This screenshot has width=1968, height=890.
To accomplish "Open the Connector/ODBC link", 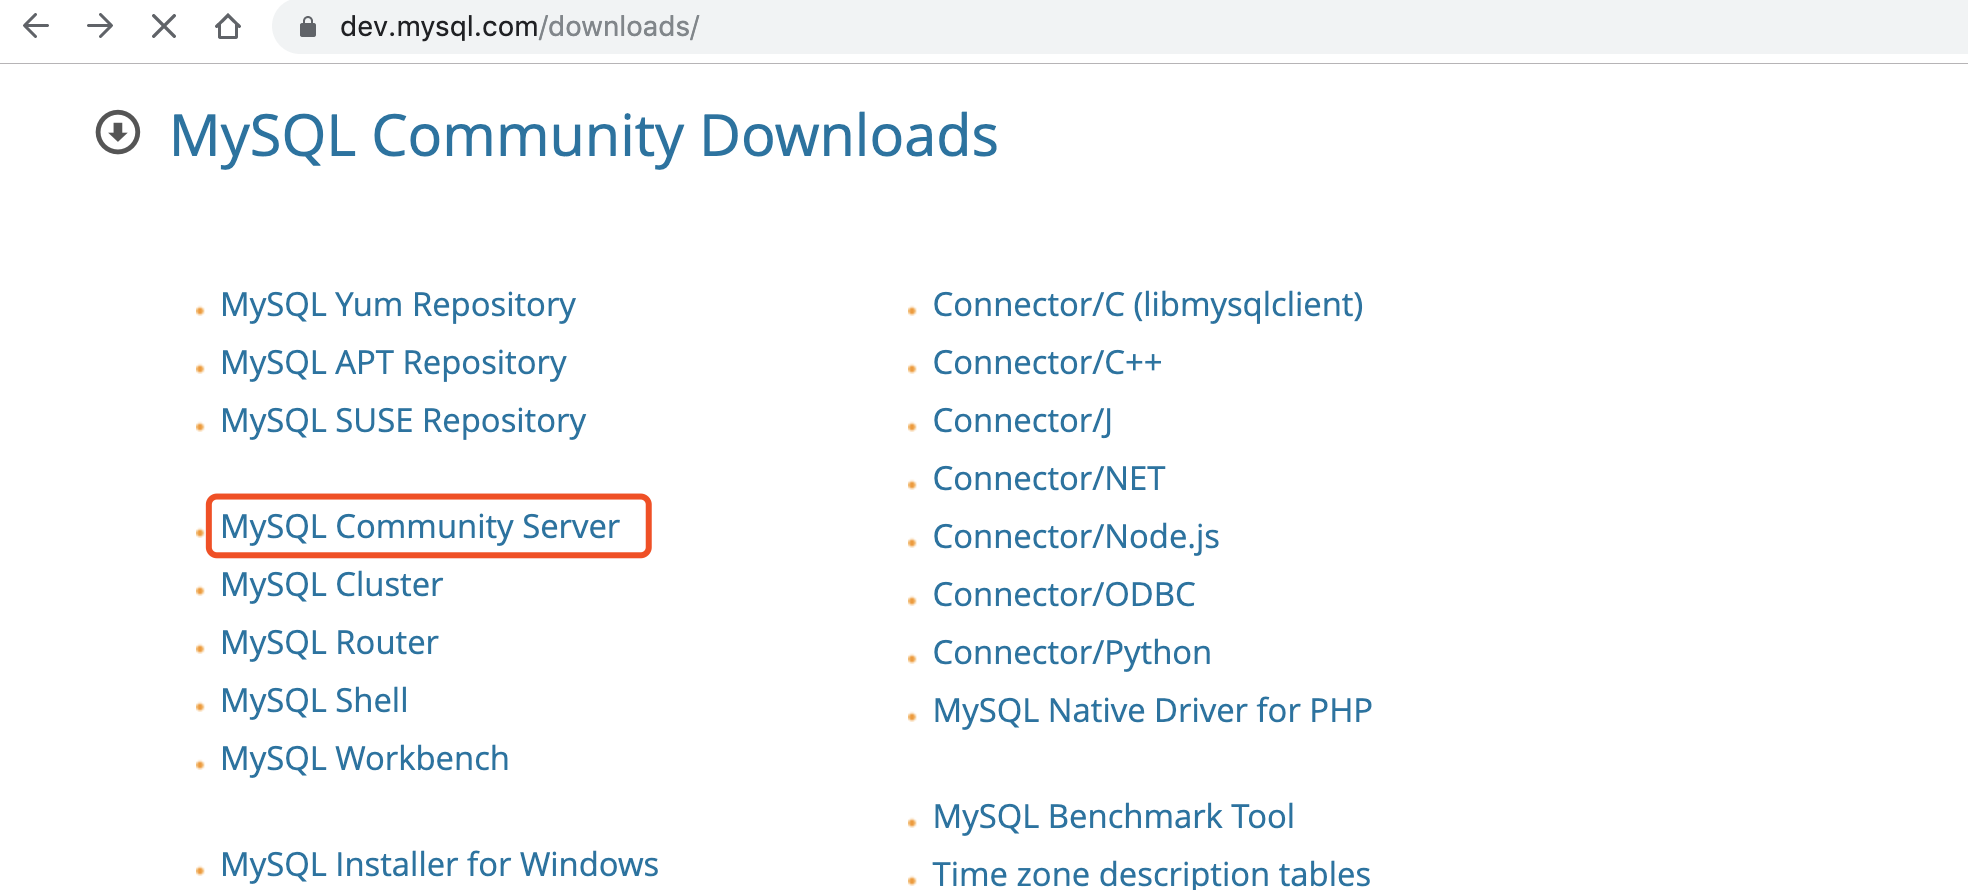I will pyautogui.click(x=1064, y=595).
